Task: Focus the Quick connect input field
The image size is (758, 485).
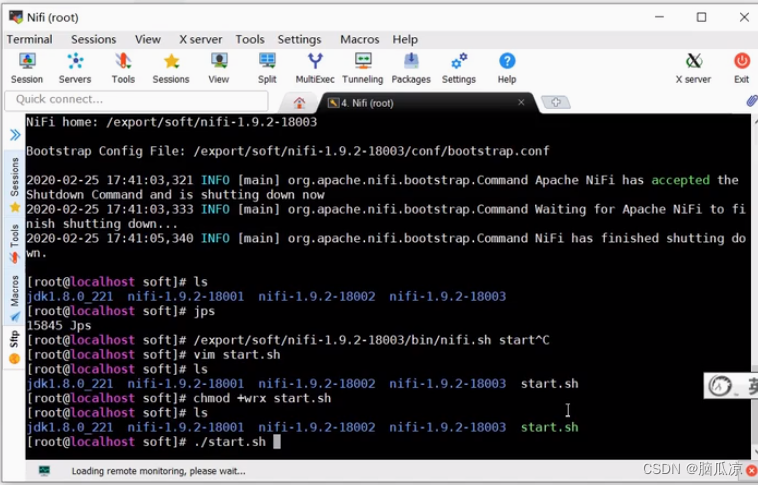Action: pyautogui.click(x=136, y=100)
